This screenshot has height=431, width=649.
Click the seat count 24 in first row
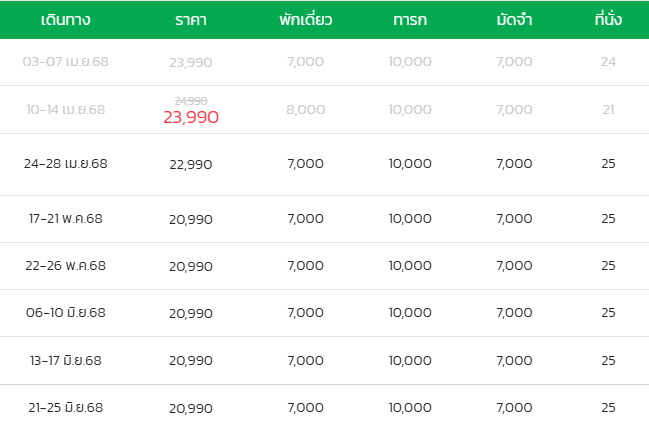[608, 62]
